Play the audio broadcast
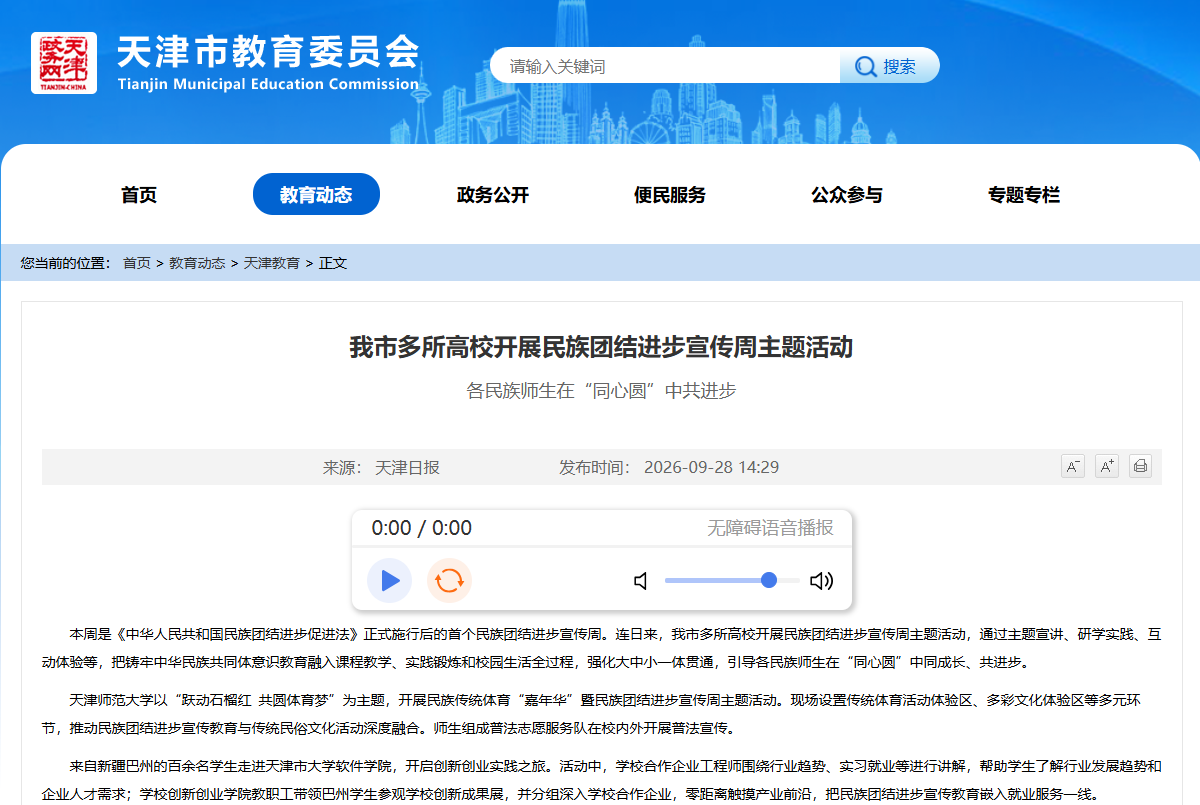 point(389,580)
